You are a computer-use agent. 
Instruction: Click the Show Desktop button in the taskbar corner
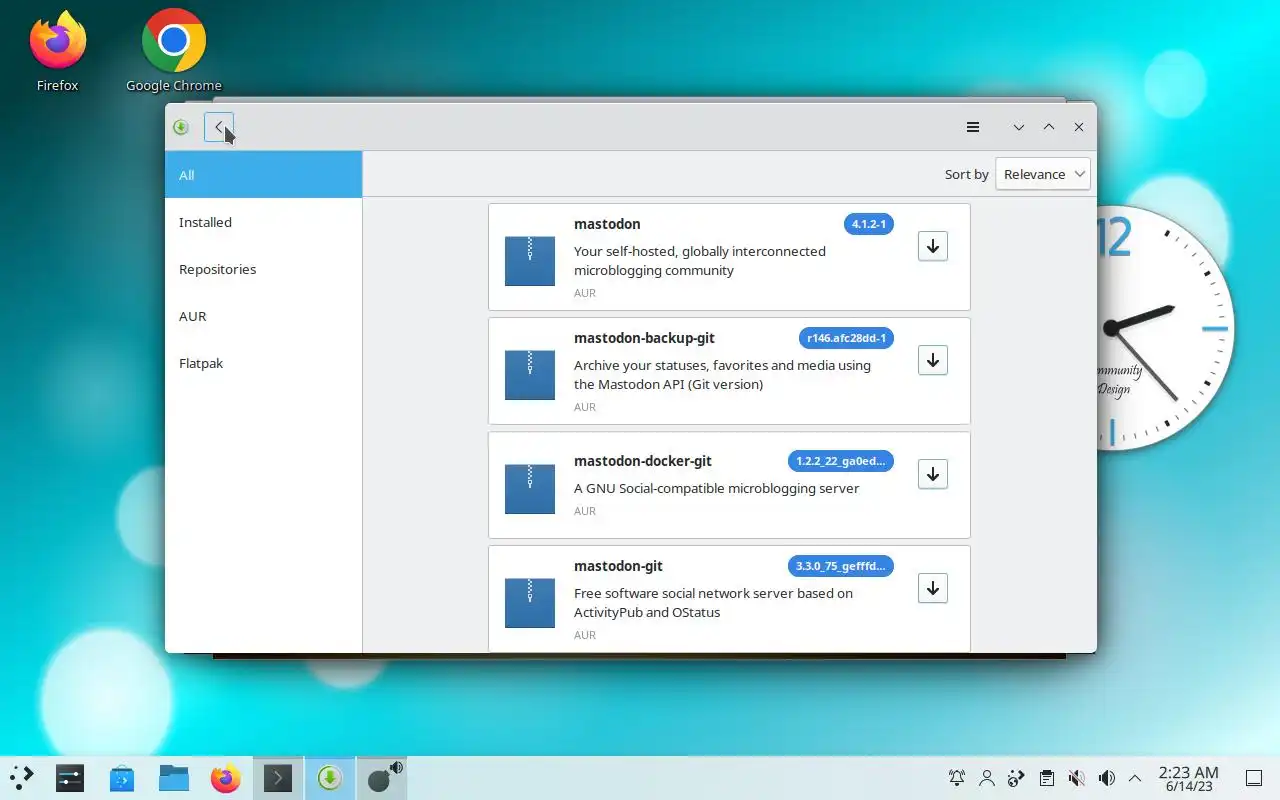click(x=1253, y=778)
